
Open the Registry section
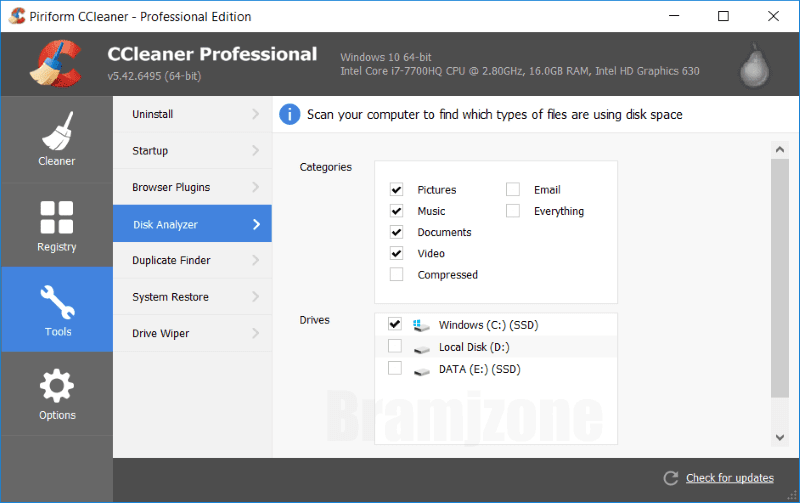[x=57, y=225]
